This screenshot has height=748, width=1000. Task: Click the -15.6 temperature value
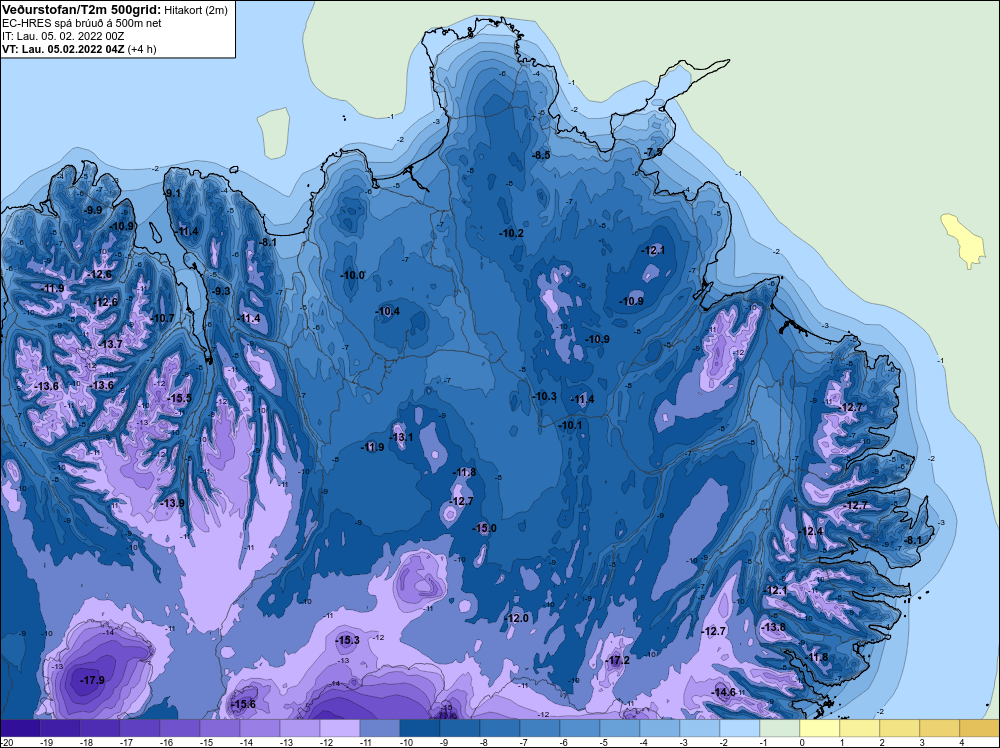[244, 704]
